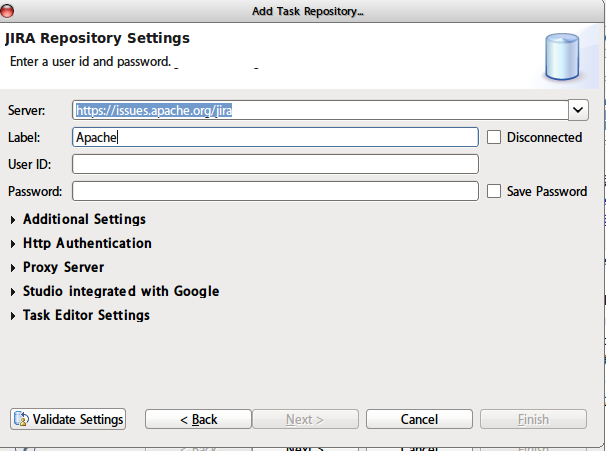
Task: Click the User ID input field
Action: [x=276, y=164]
